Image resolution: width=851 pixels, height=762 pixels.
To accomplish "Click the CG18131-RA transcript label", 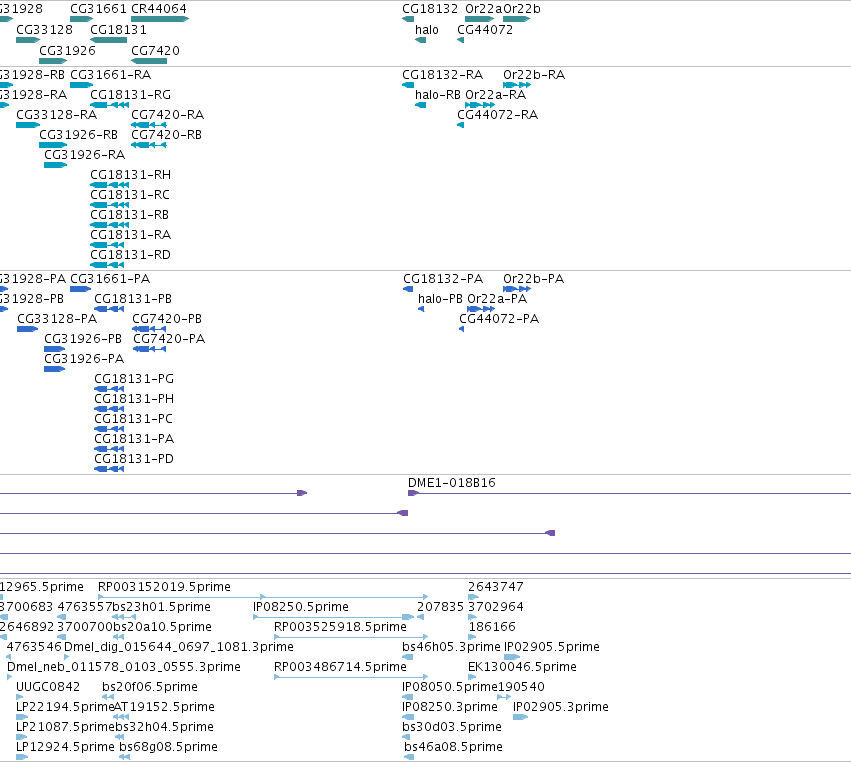I will [x=130, y=235].
